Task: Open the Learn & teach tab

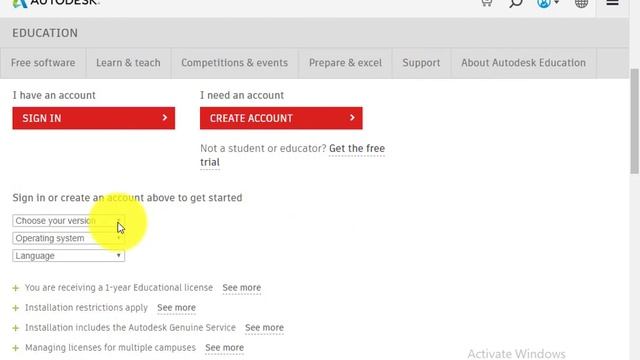Action: point(128,63)
